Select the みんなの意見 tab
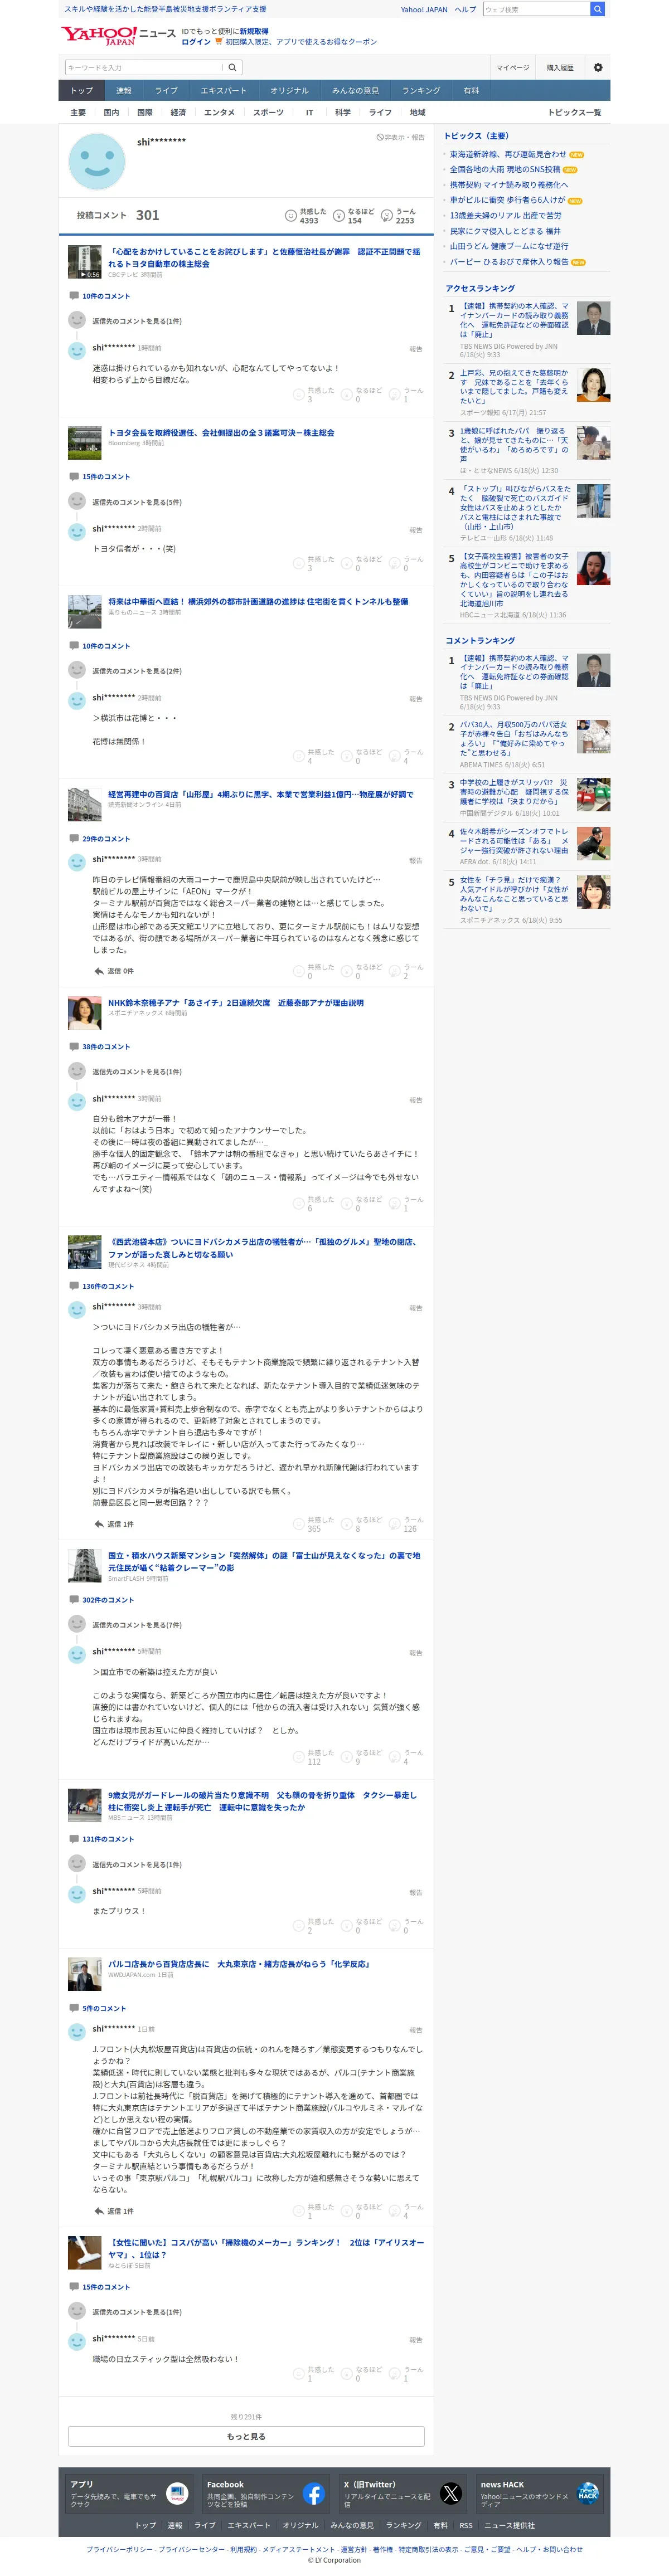 click(x=355, y=91)
